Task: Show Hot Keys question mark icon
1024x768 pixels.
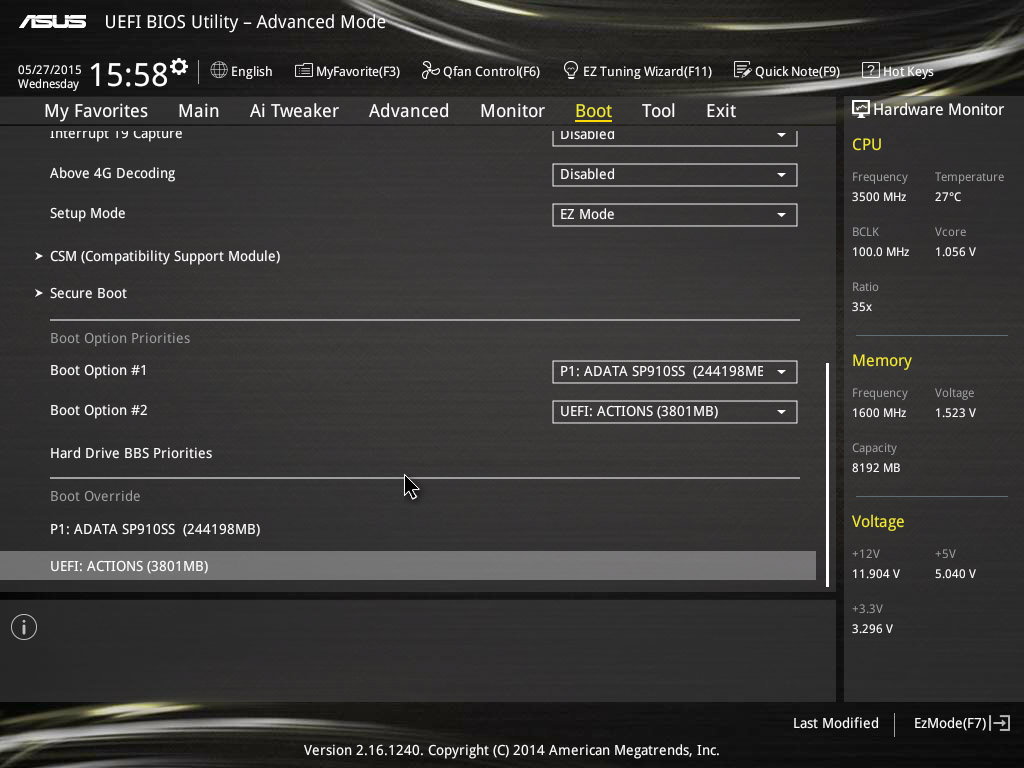Action: (871, 70)
